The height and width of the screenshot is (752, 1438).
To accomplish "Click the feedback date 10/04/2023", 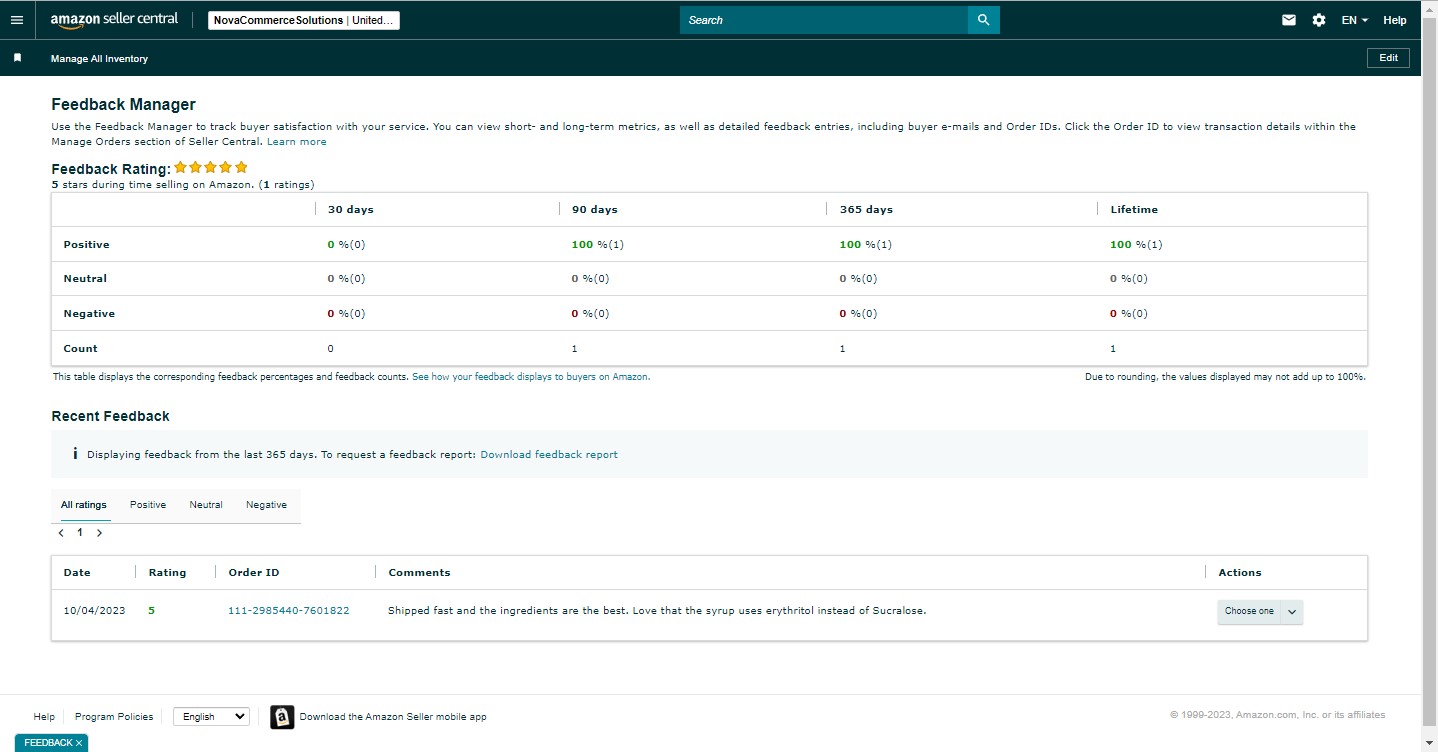I will [x=94, y=610].
